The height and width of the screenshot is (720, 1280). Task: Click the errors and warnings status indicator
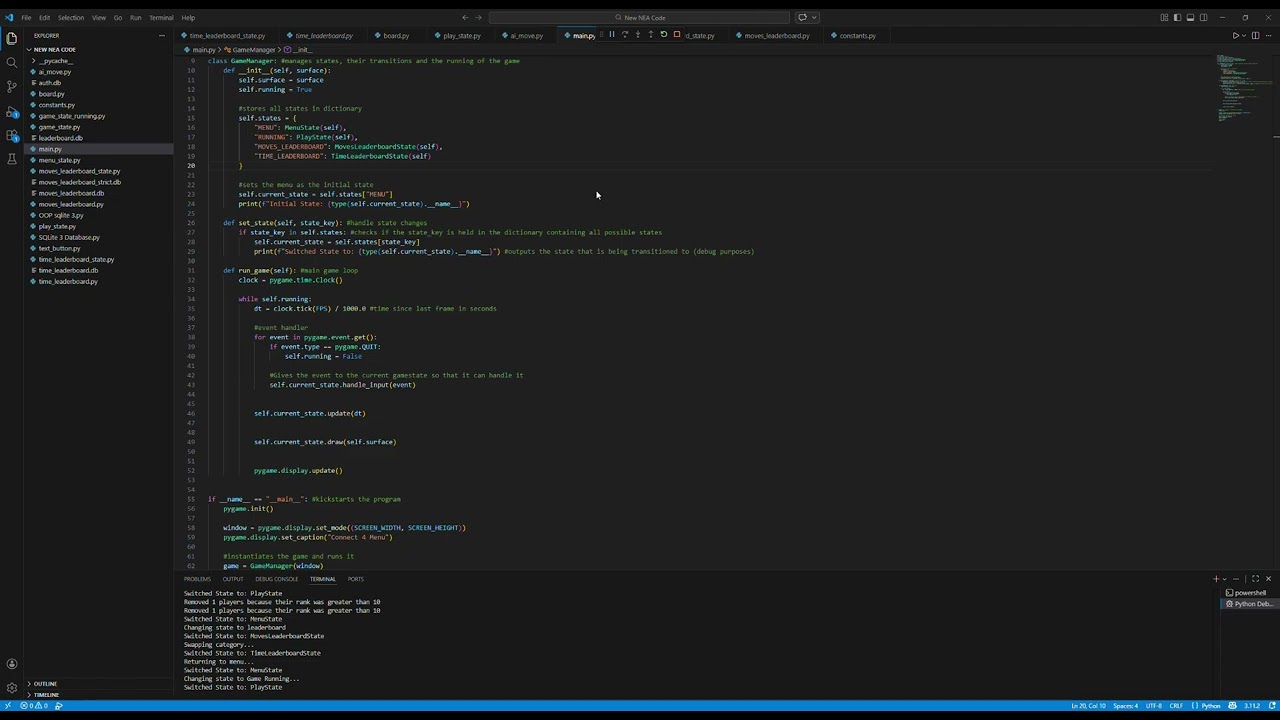click(x=34, y=706)
